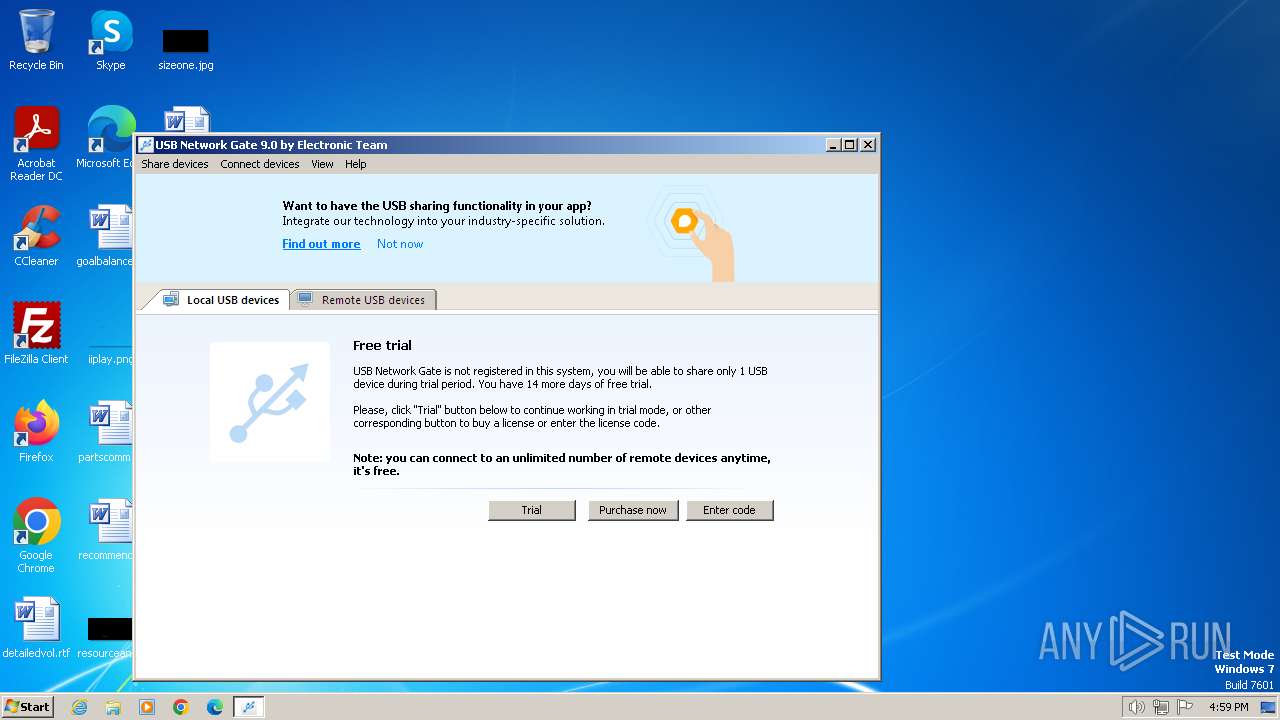Click the 4:59 PM taskbar clock
The height and width of the screenshot is (720, 1280).
tap(1228, 707)
